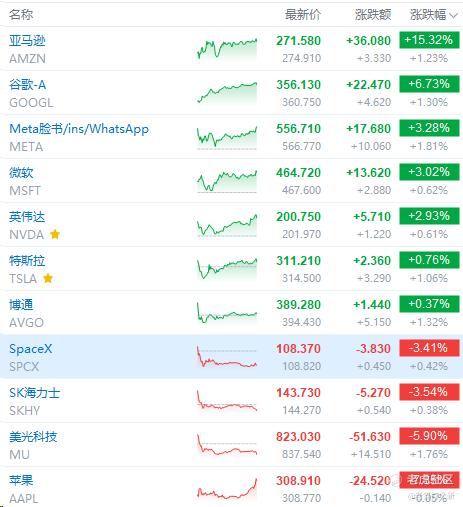Toggle the favorite star next to TSLA
463x507 pixels.
pyautogui.click(x=48, y=278)
